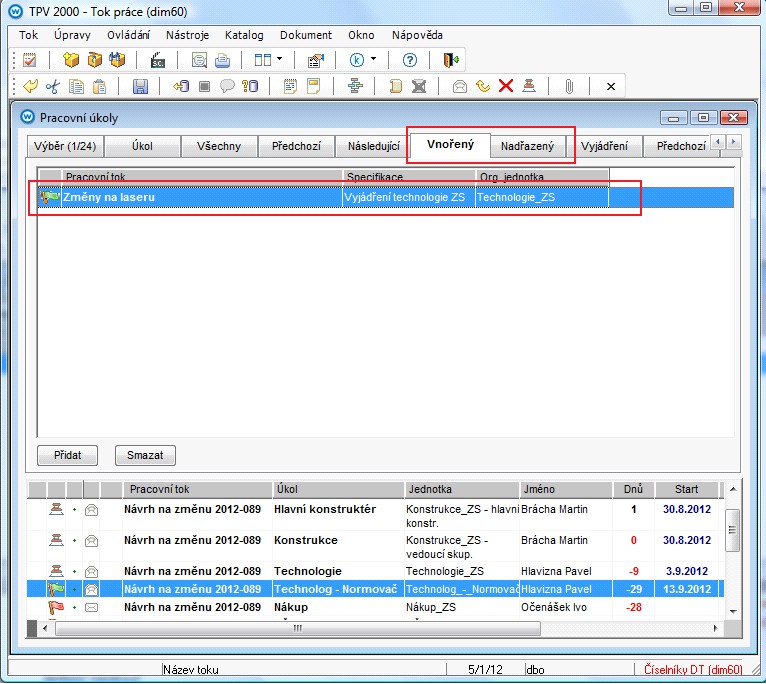The image size is (766, 684).
Task: Click the printer icon
Action: [222, 60]
